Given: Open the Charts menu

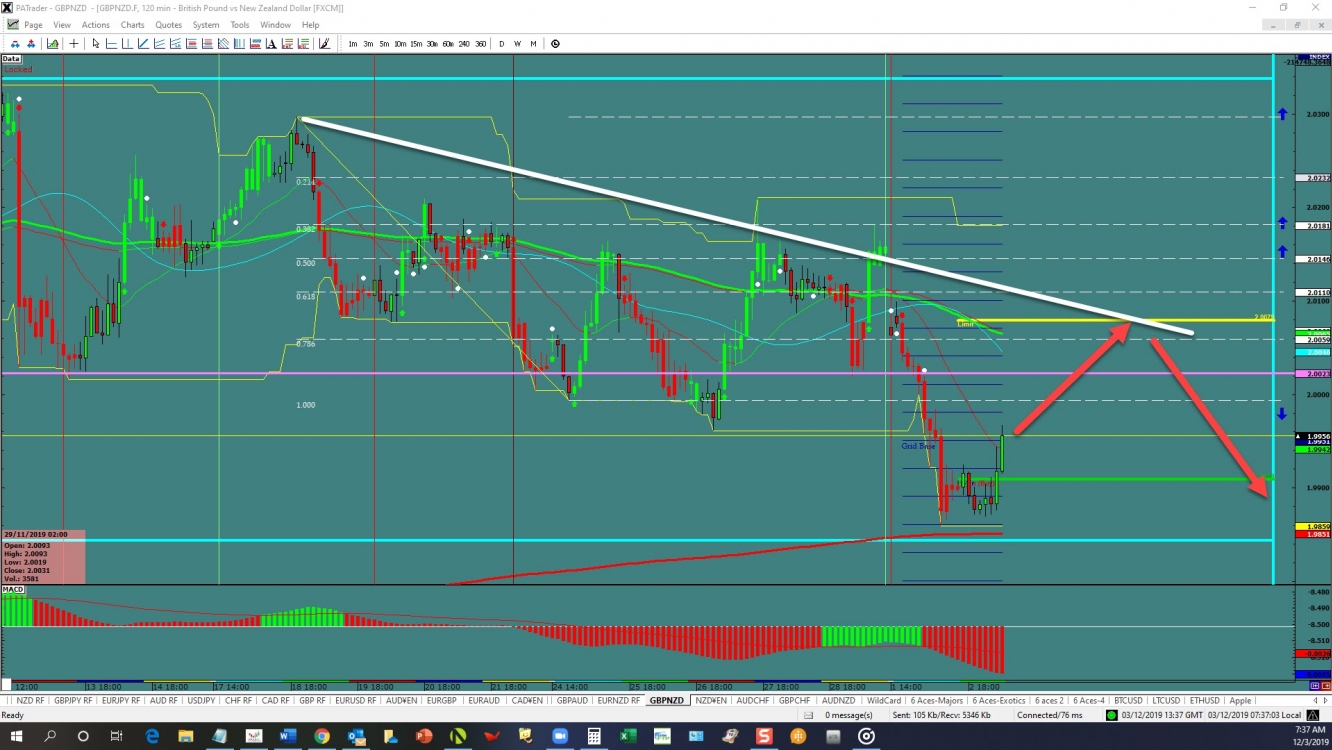Looking at the screenshot, I should point(132,25).
